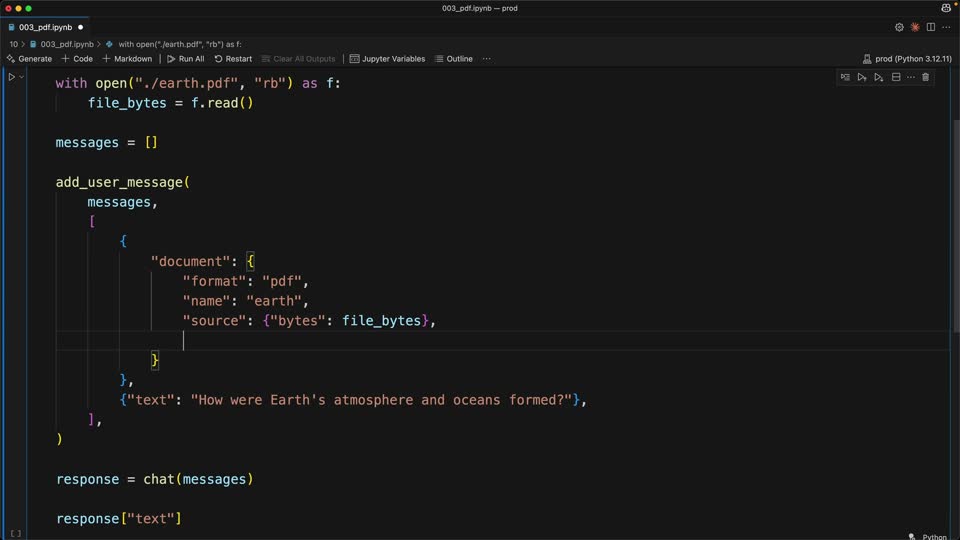Open editor more actions menu
Image resolution: width=960 pixels, height=540 pixels.
tap(947, 27)
